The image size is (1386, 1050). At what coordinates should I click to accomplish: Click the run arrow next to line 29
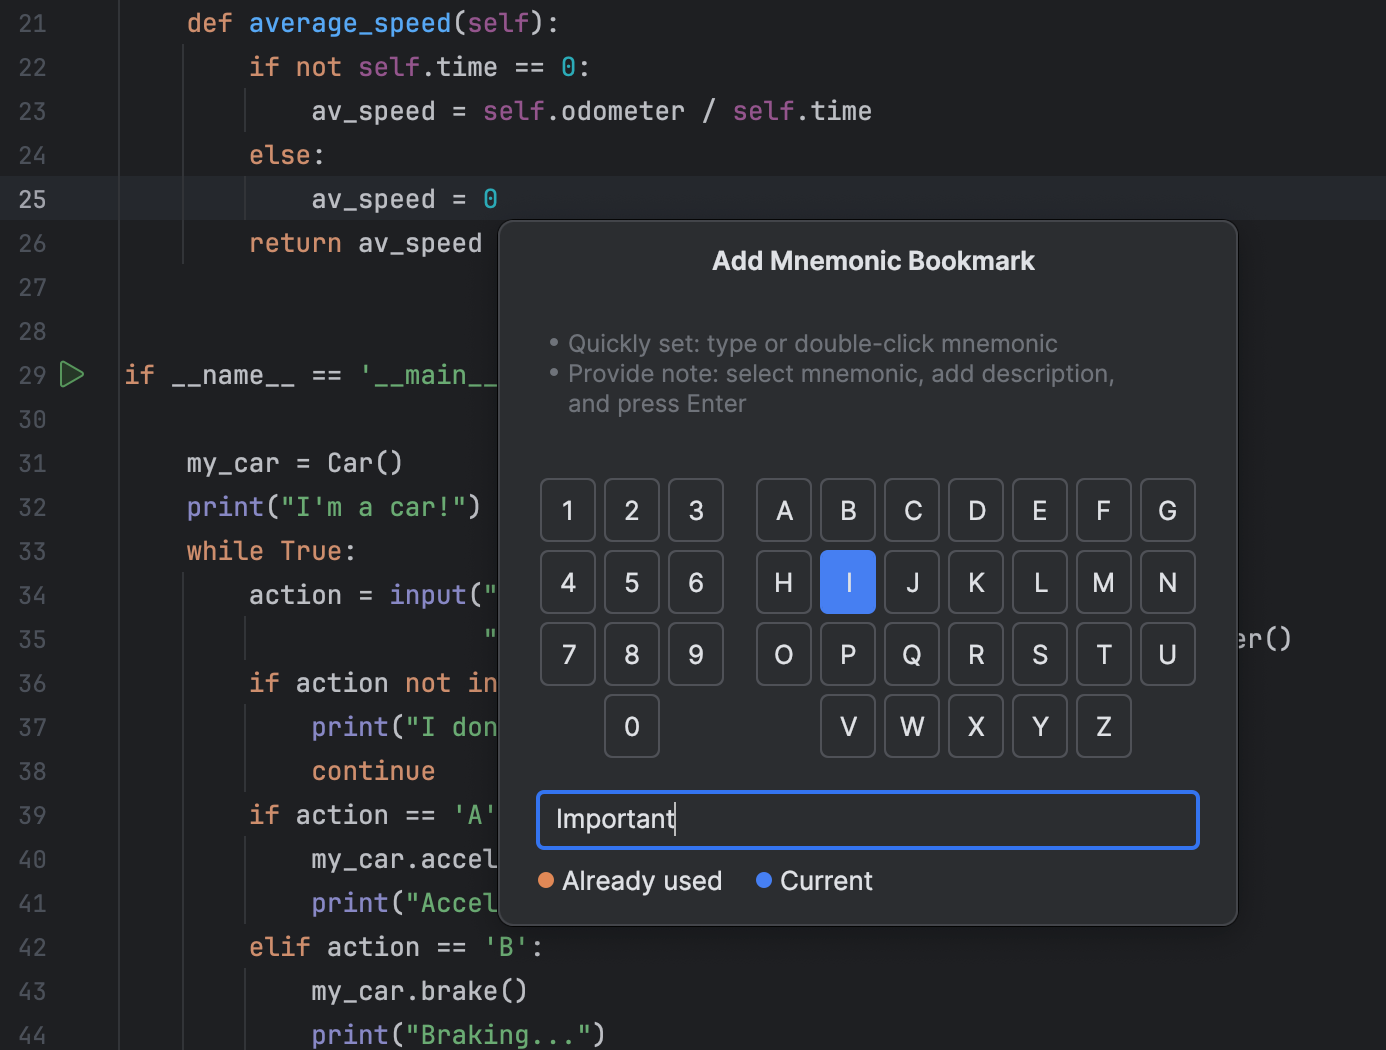[x=71, y=375]
